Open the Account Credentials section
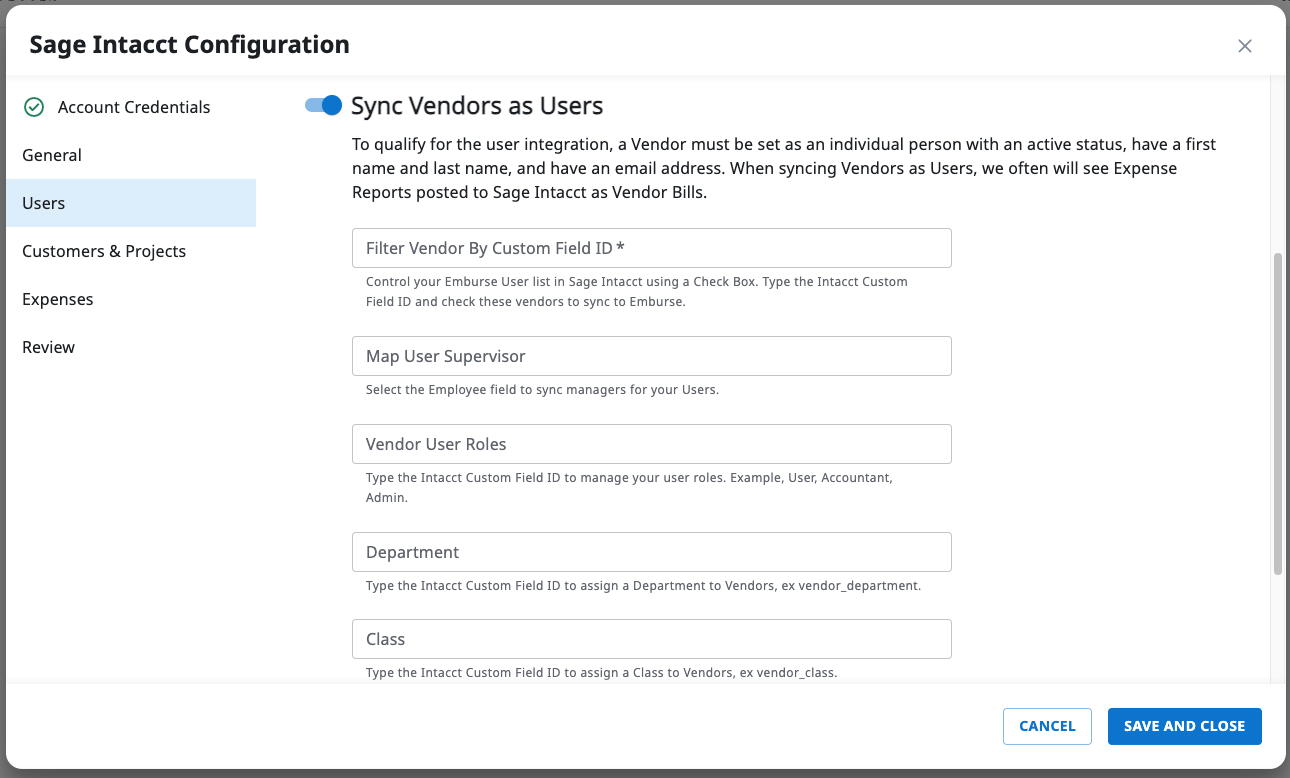The width and height of the screenshot is (1290, 778). 131,107
